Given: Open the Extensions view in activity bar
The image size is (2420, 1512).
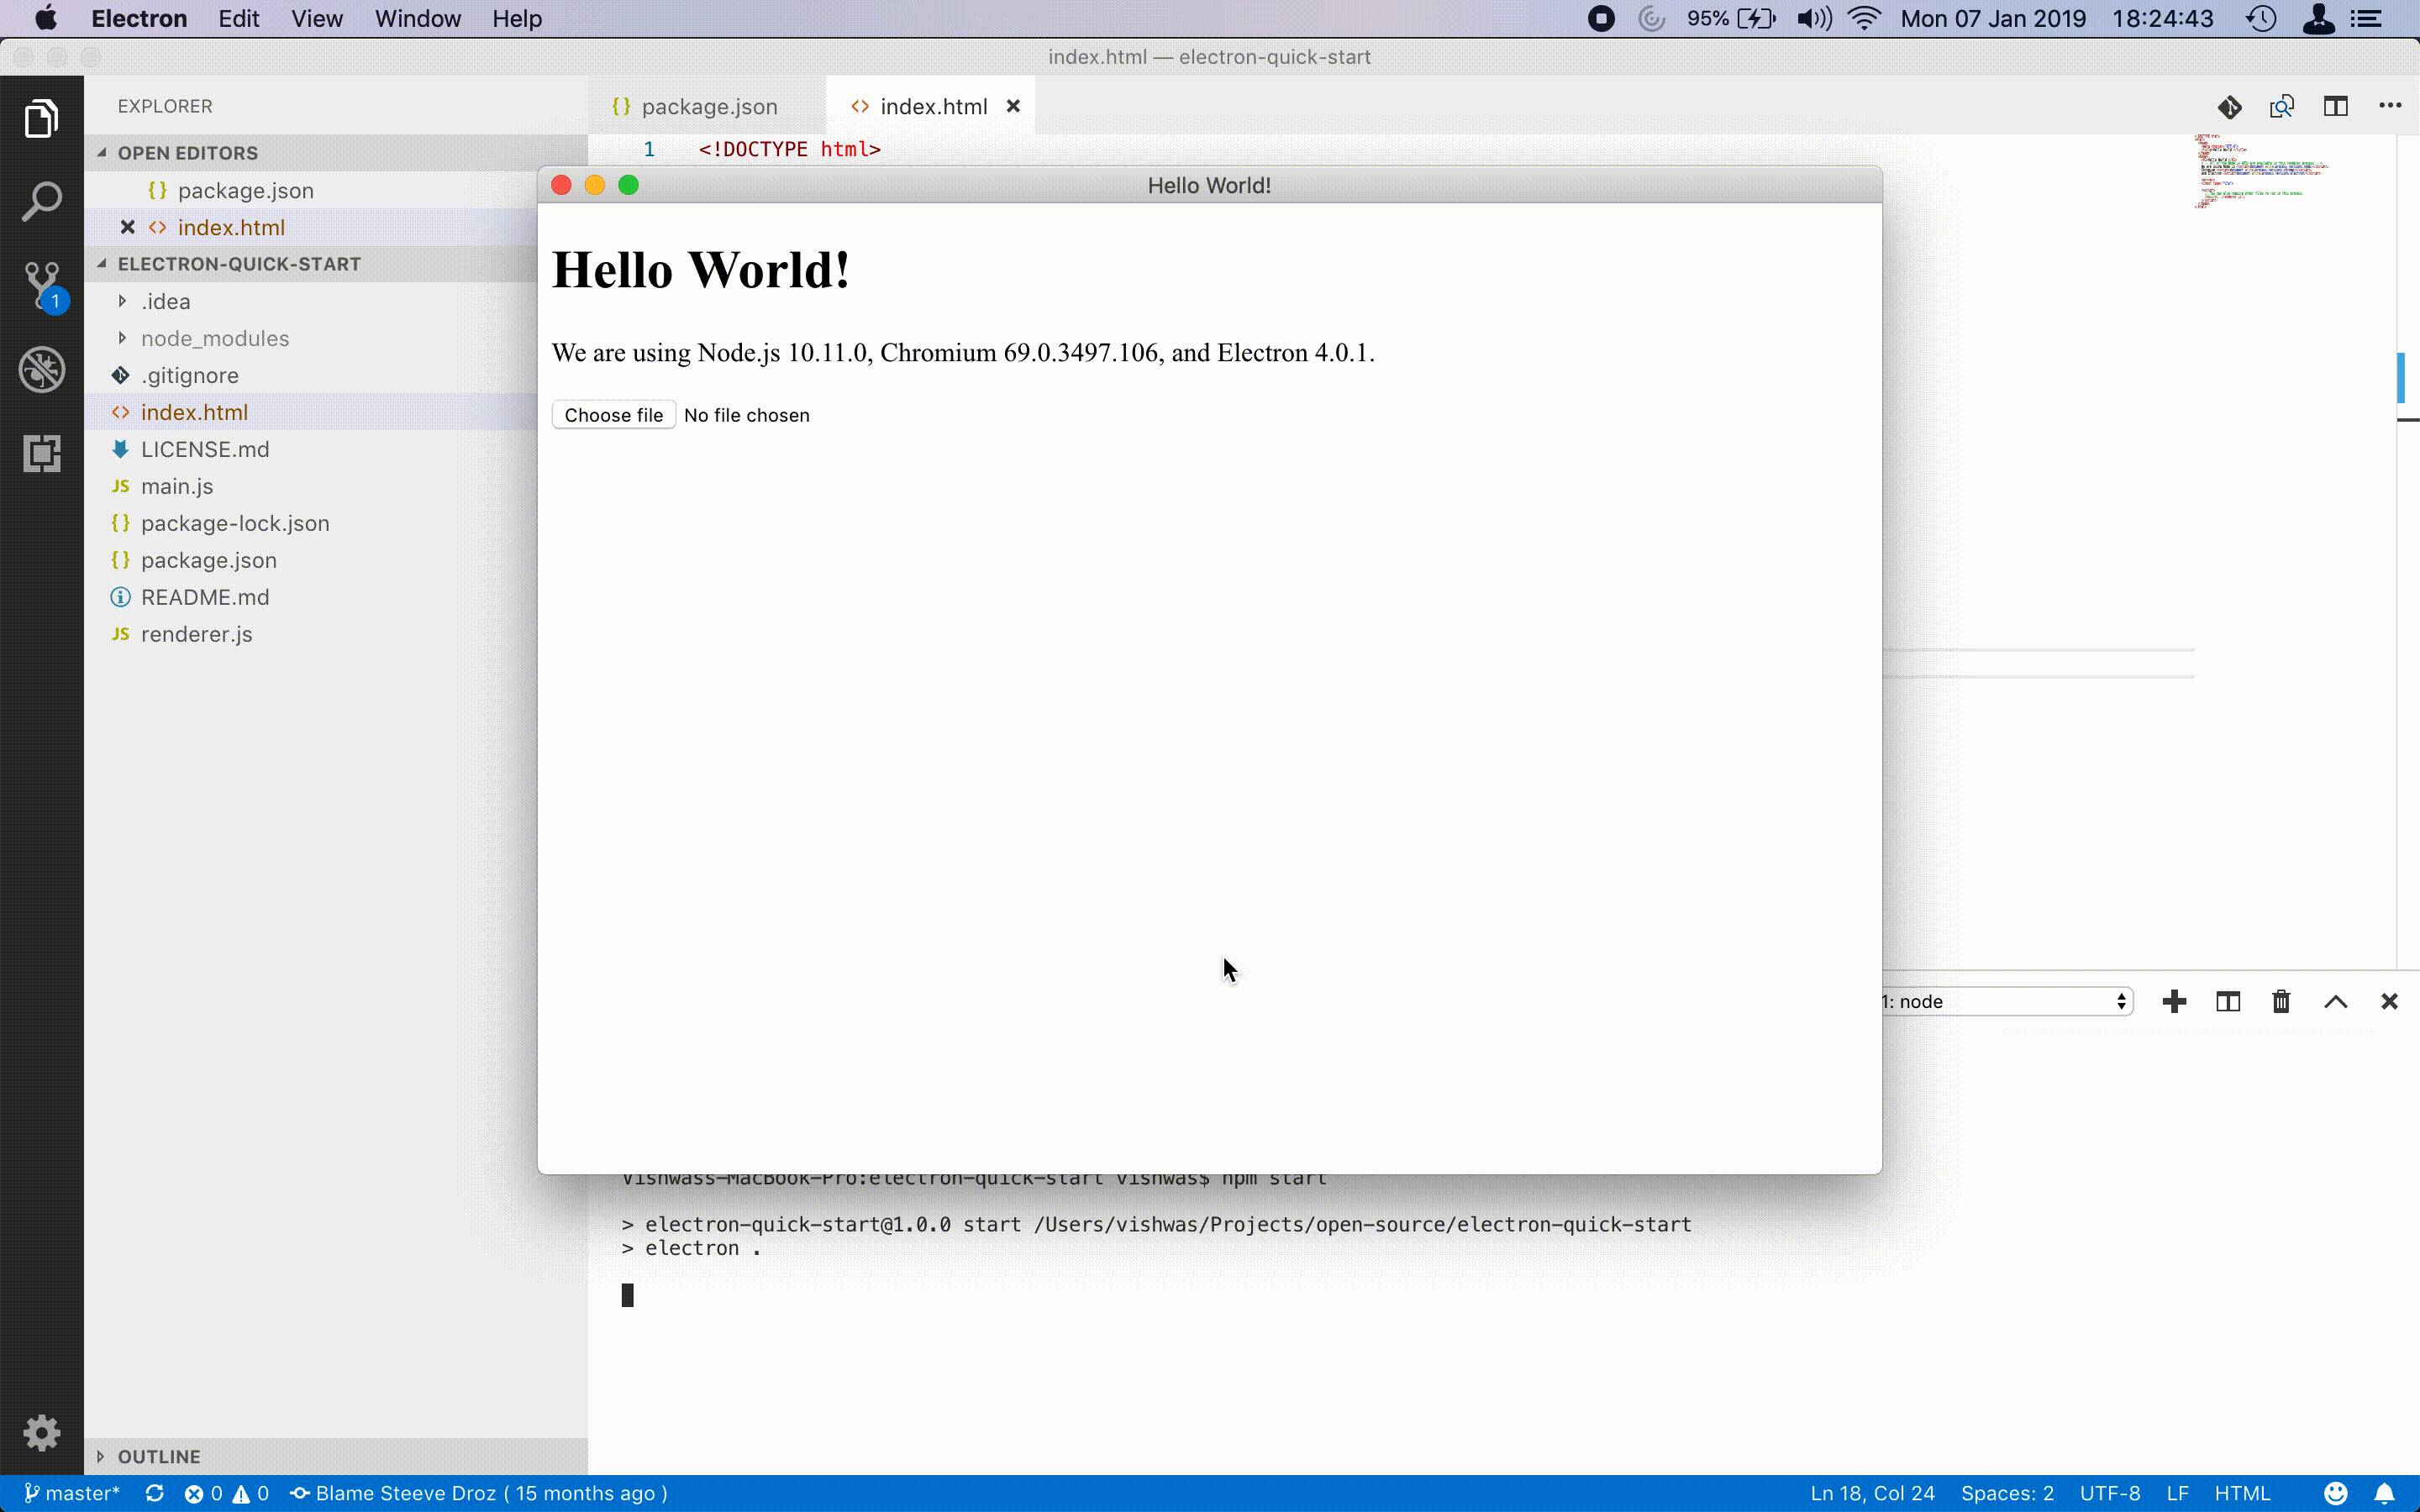Looking at the screenshot, I should coord(41,453).
